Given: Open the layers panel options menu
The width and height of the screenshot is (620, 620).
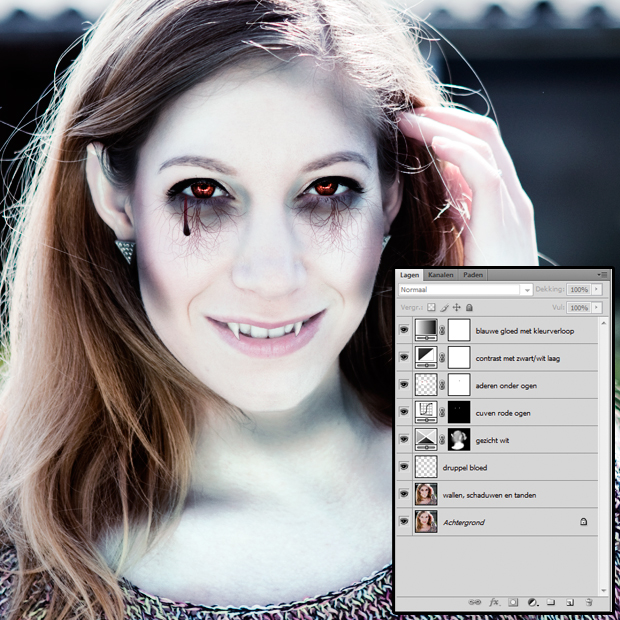Looking at the screenshot, I should 602,274.
